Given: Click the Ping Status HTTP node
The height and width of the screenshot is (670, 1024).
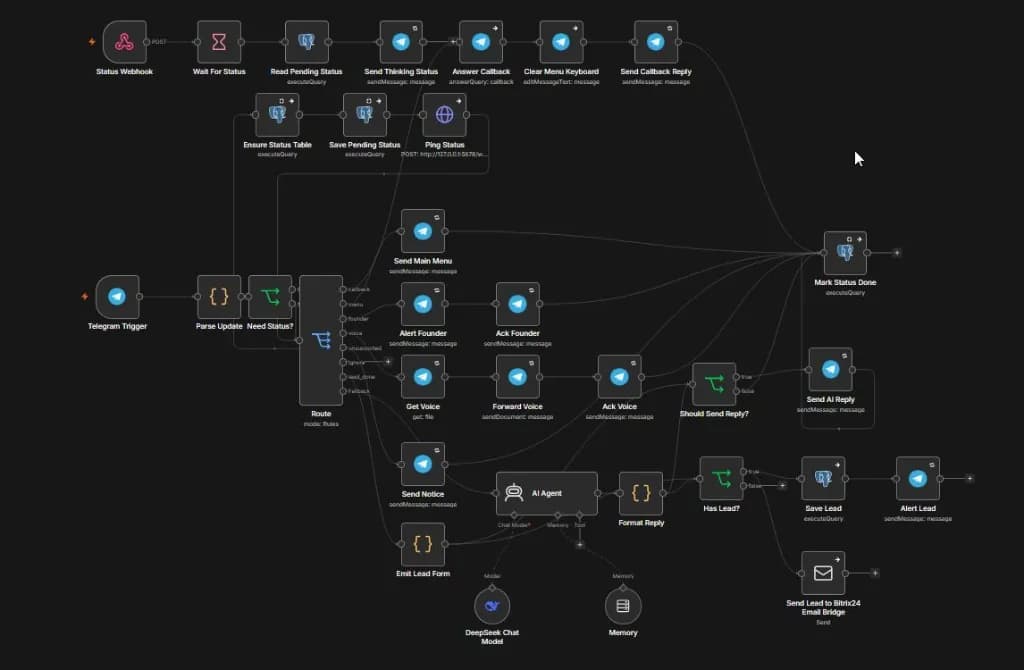Looking at the screenshot, I should pyautogui.click(x=444, y=115).
